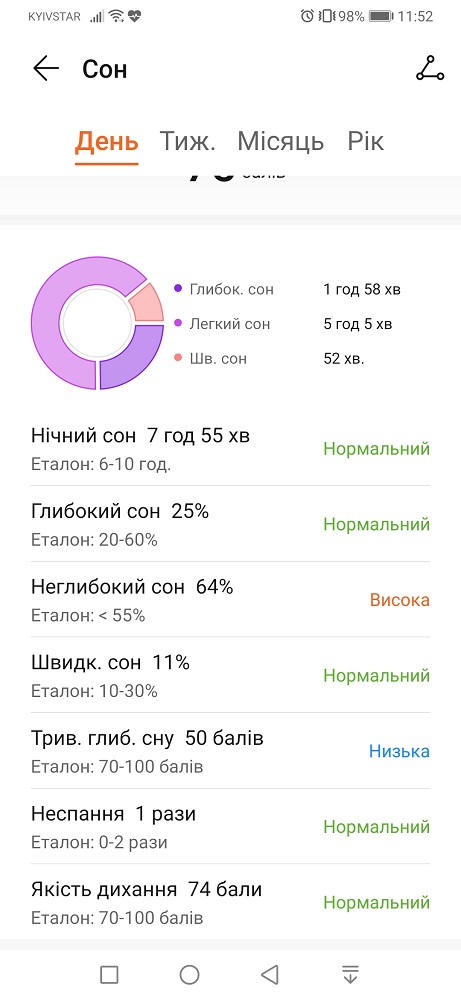Tap the Висока status label
Screen dimensions: 461x1000
click(x=400, y=600)
